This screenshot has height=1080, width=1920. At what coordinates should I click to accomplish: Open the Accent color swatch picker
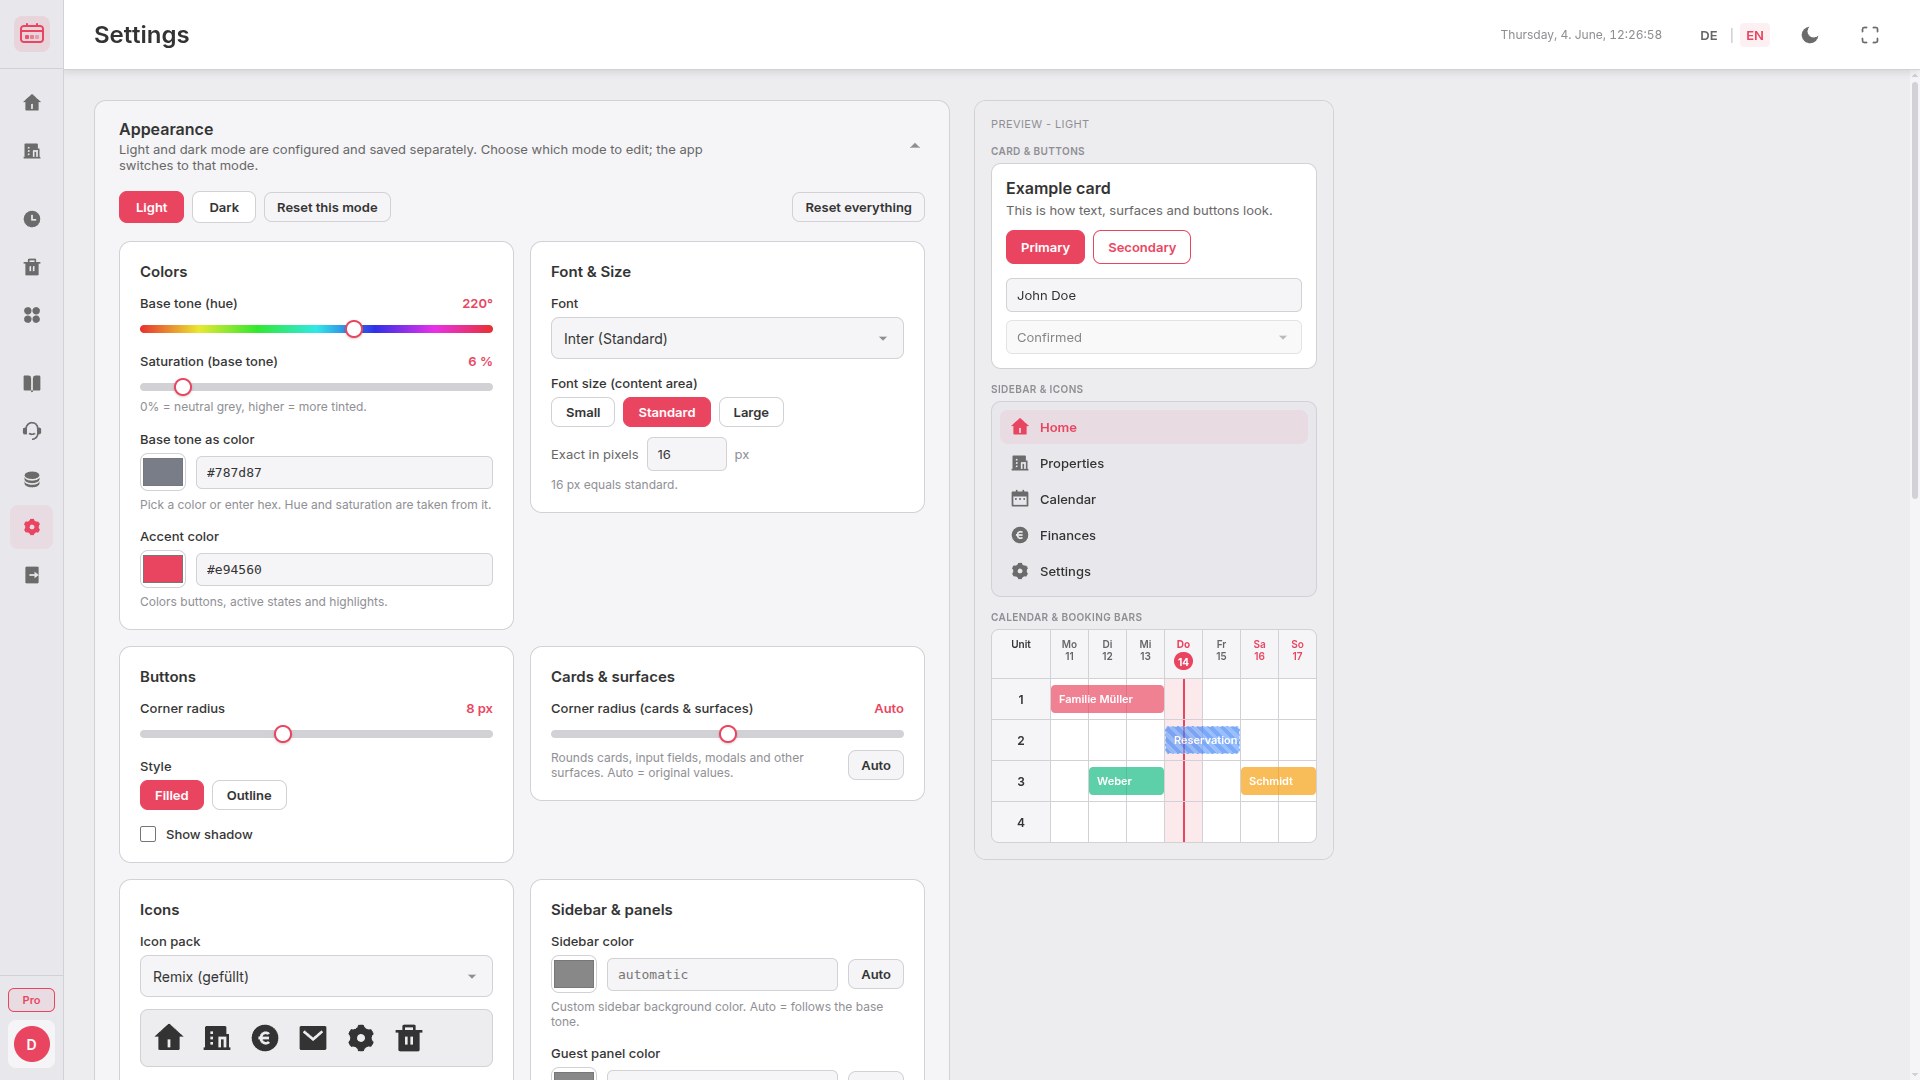pos(163,569)
